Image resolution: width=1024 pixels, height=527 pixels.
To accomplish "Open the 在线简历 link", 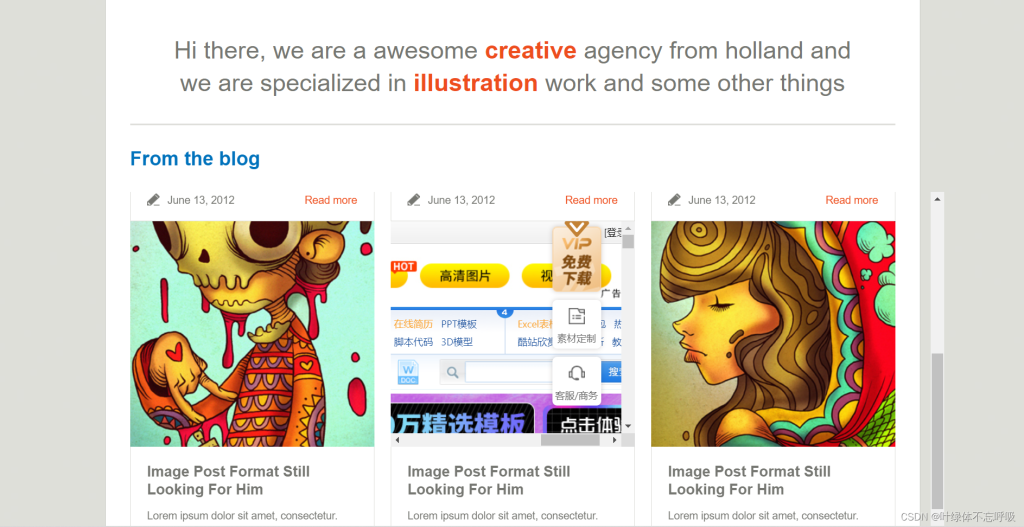I will pos(413,324).
